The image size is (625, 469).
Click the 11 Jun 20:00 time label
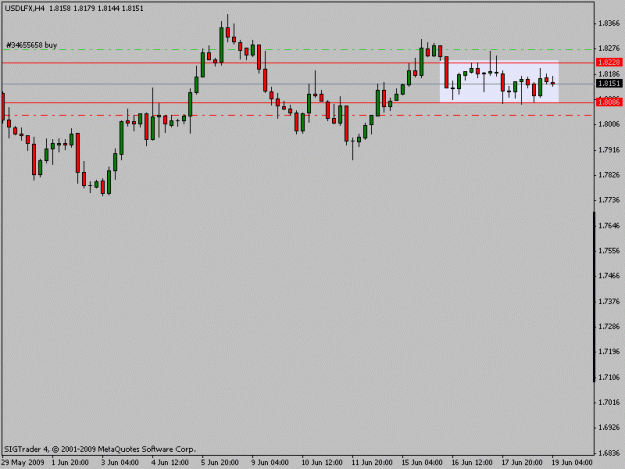pyautogui.click(x=371, y=463)
